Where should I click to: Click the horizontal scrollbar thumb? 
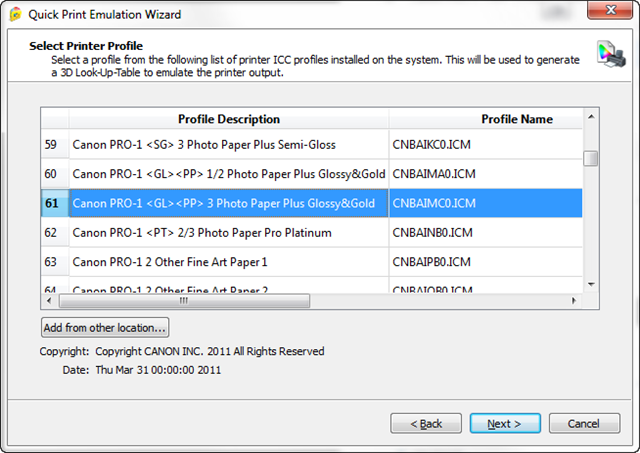click(184, 301)
